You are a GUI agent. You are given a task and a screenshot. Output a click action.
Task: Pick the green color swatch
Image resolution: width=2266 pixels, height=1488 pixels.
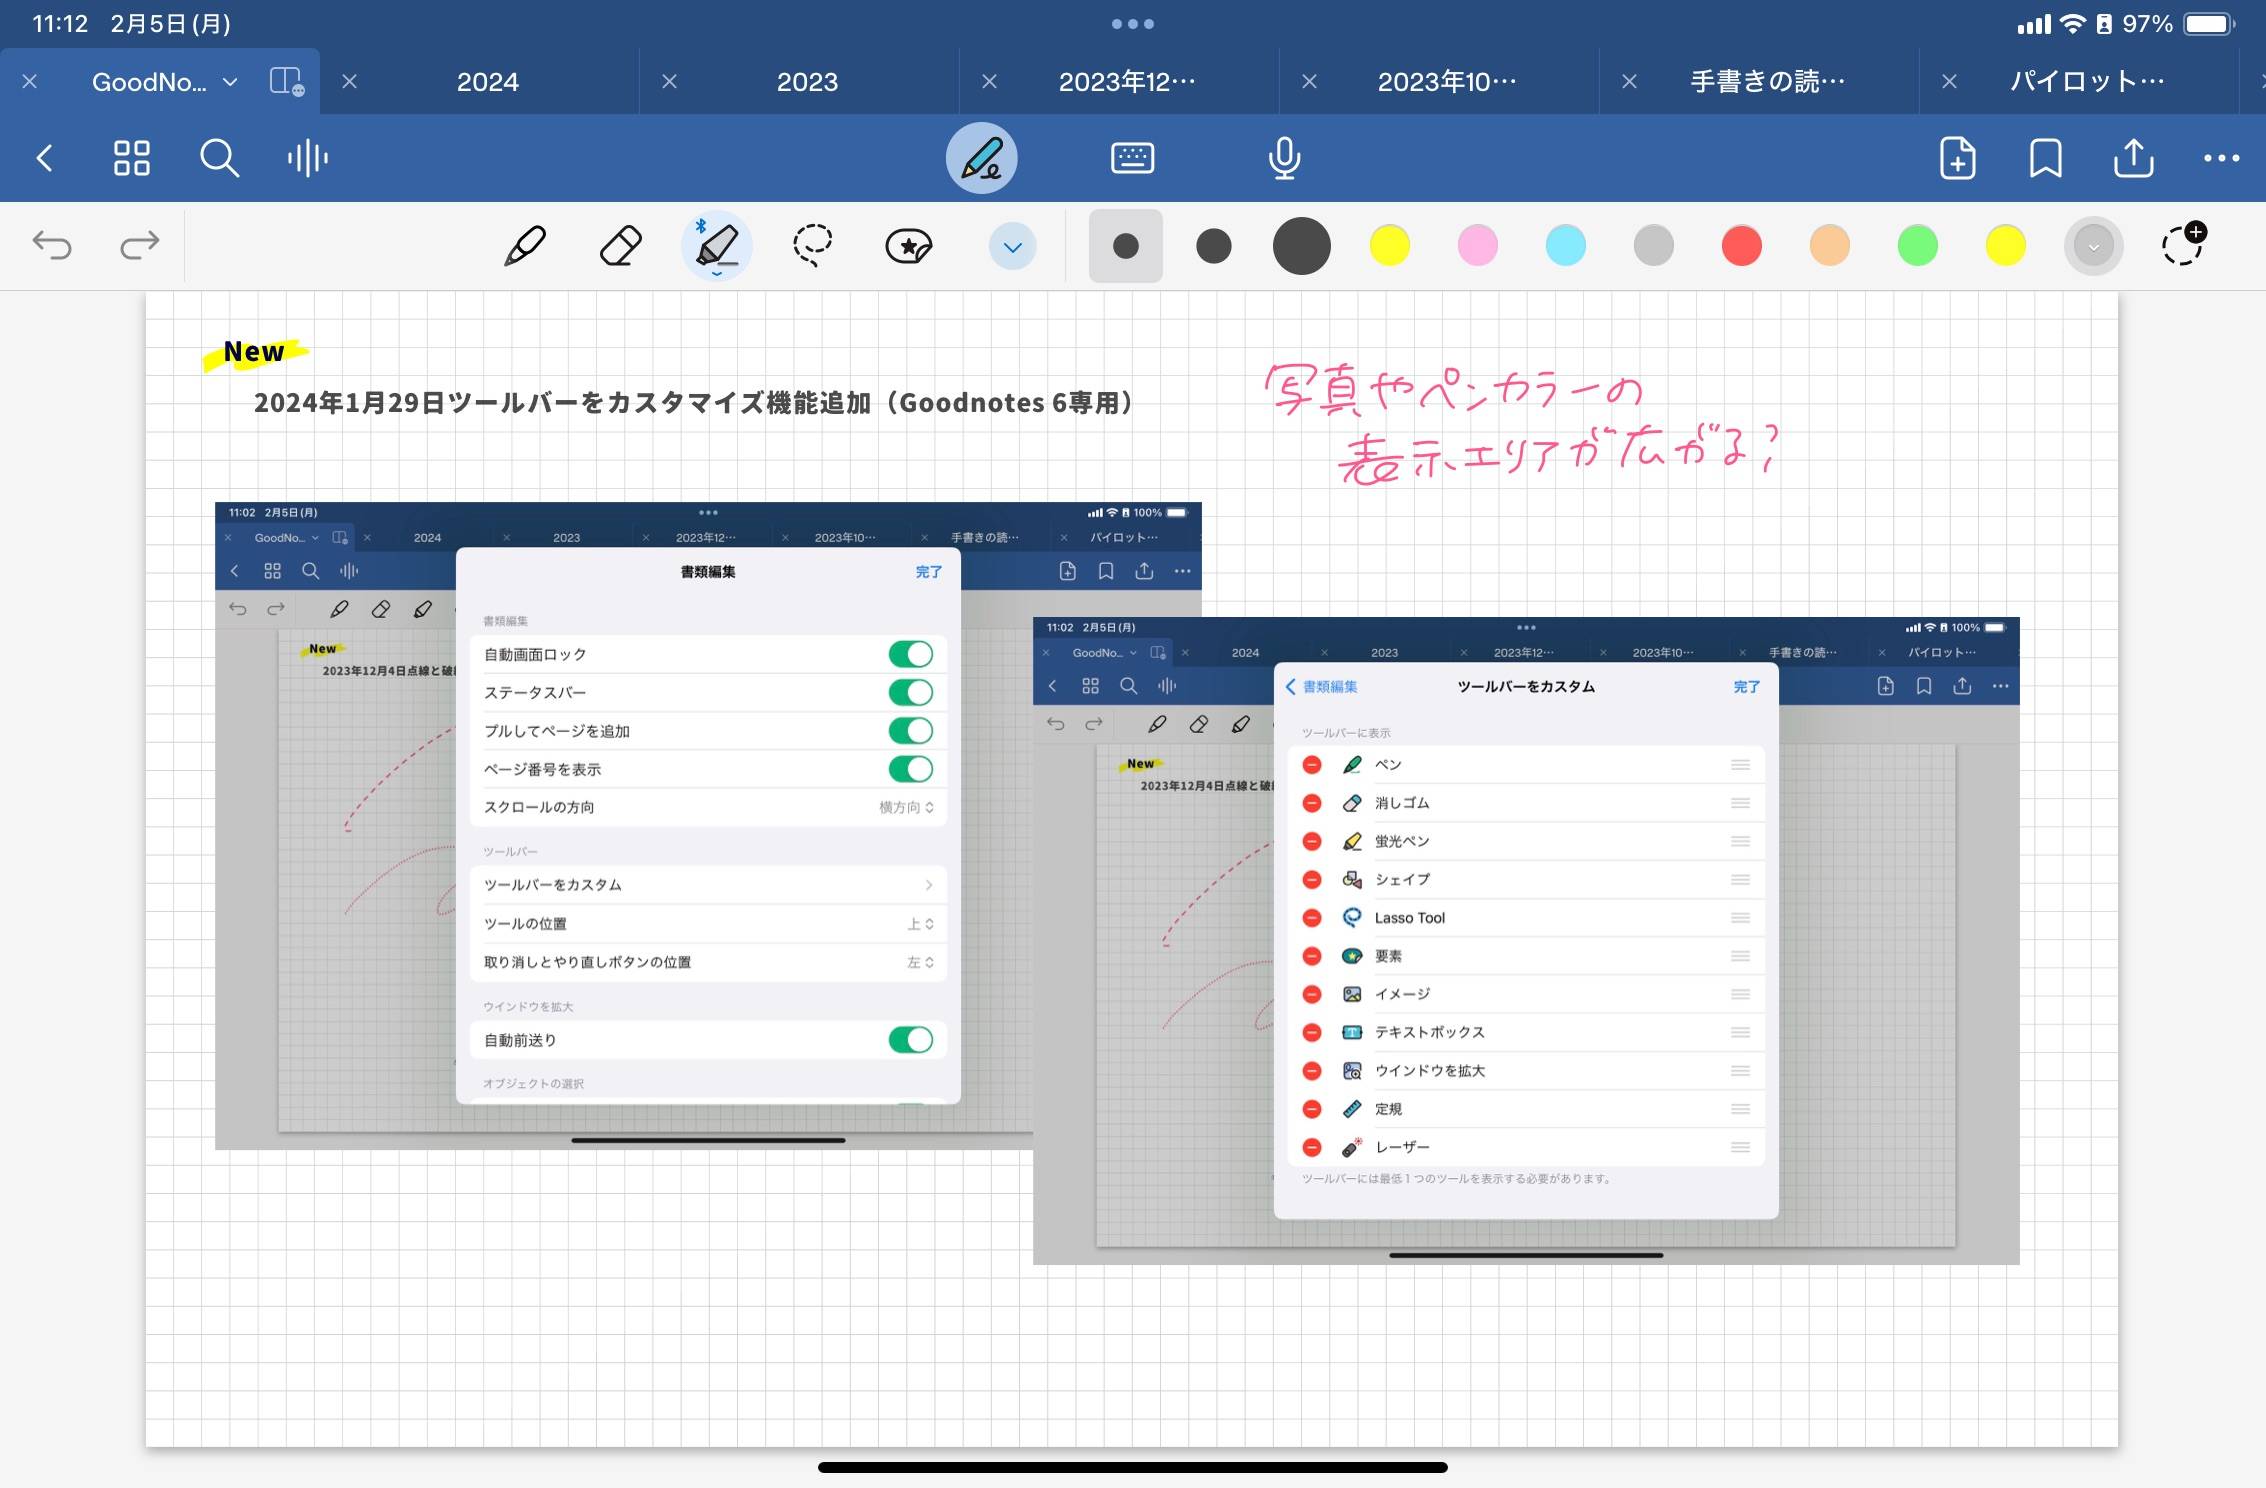(1918, 246)
